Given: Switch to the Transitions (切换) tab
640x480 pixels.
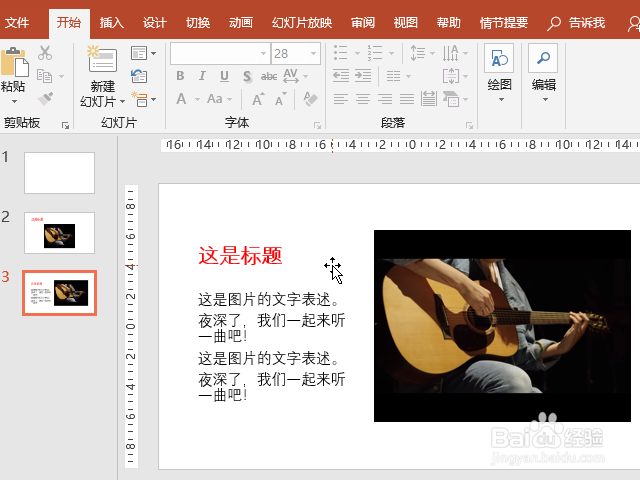Looking at the screenshot, I should coord(198,23).
